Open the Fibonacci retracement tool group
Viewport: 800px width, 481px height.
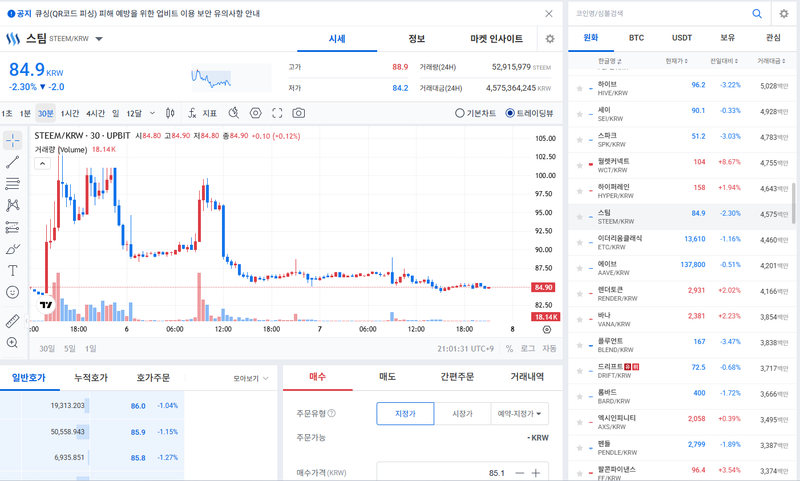[x=12, y=184]
